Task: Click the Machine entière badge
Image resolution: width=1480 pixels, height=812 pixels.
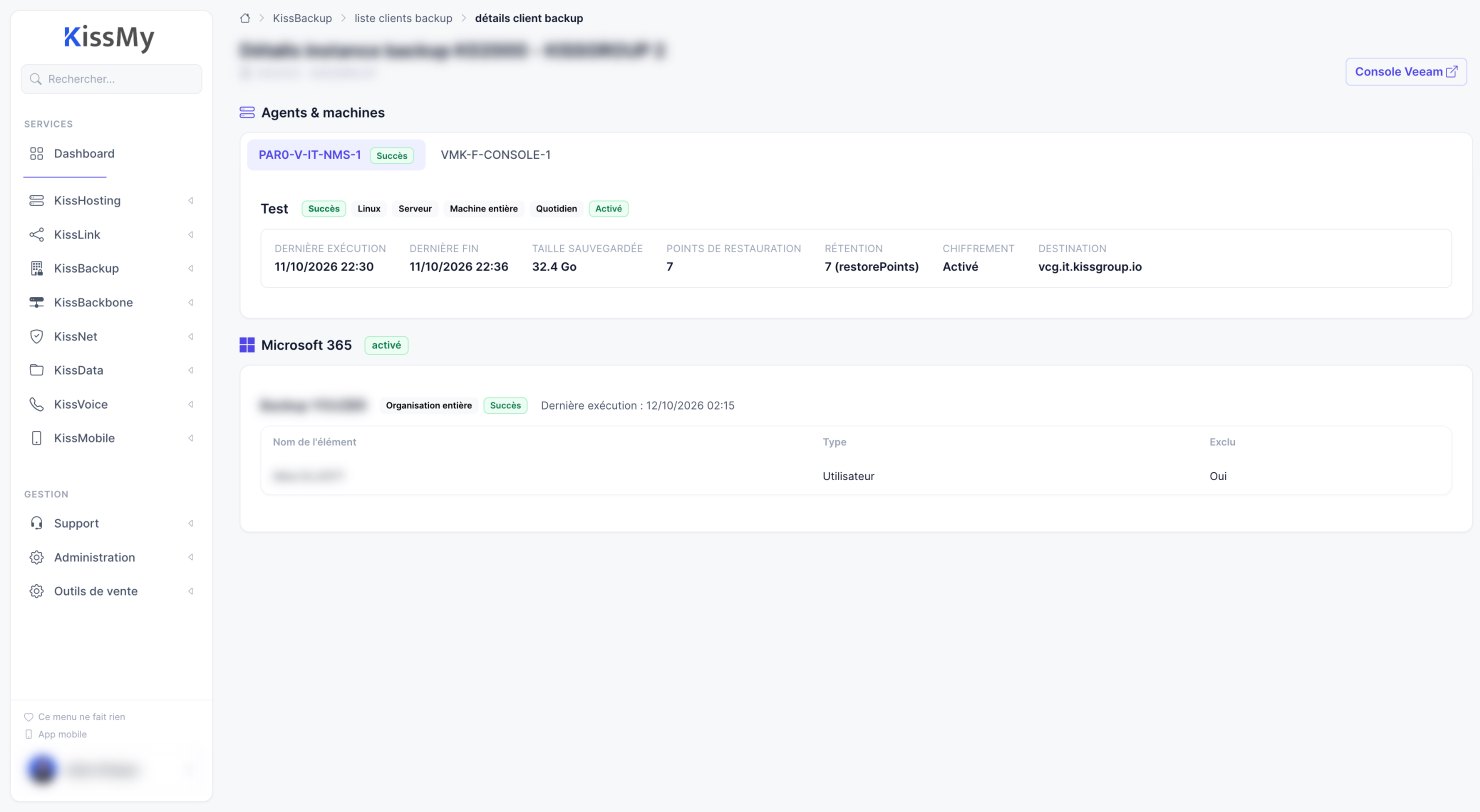Action: (x=484, y=209)
